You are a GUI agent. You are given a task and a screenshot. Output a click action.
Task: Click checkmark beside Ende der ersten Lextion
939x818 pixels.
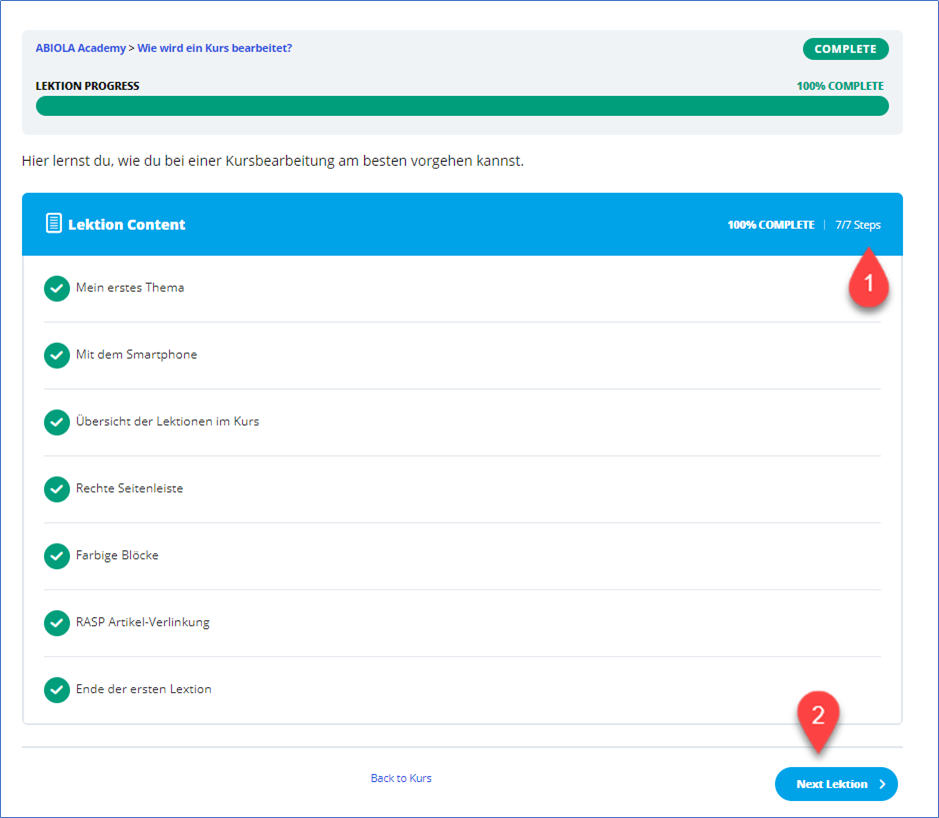[57, 690]
